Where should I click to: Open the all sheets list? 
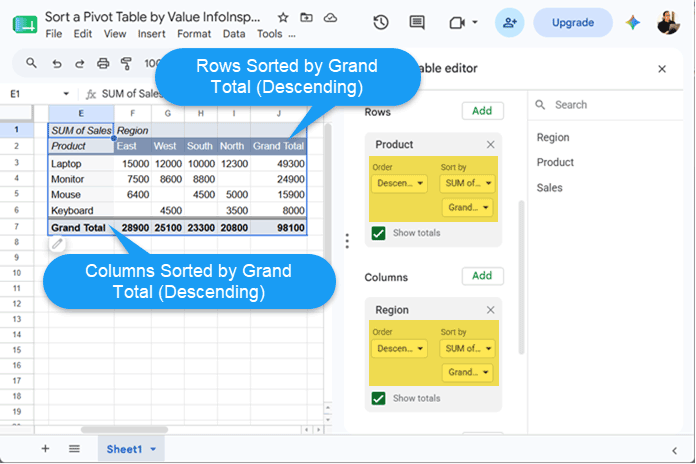74,449
